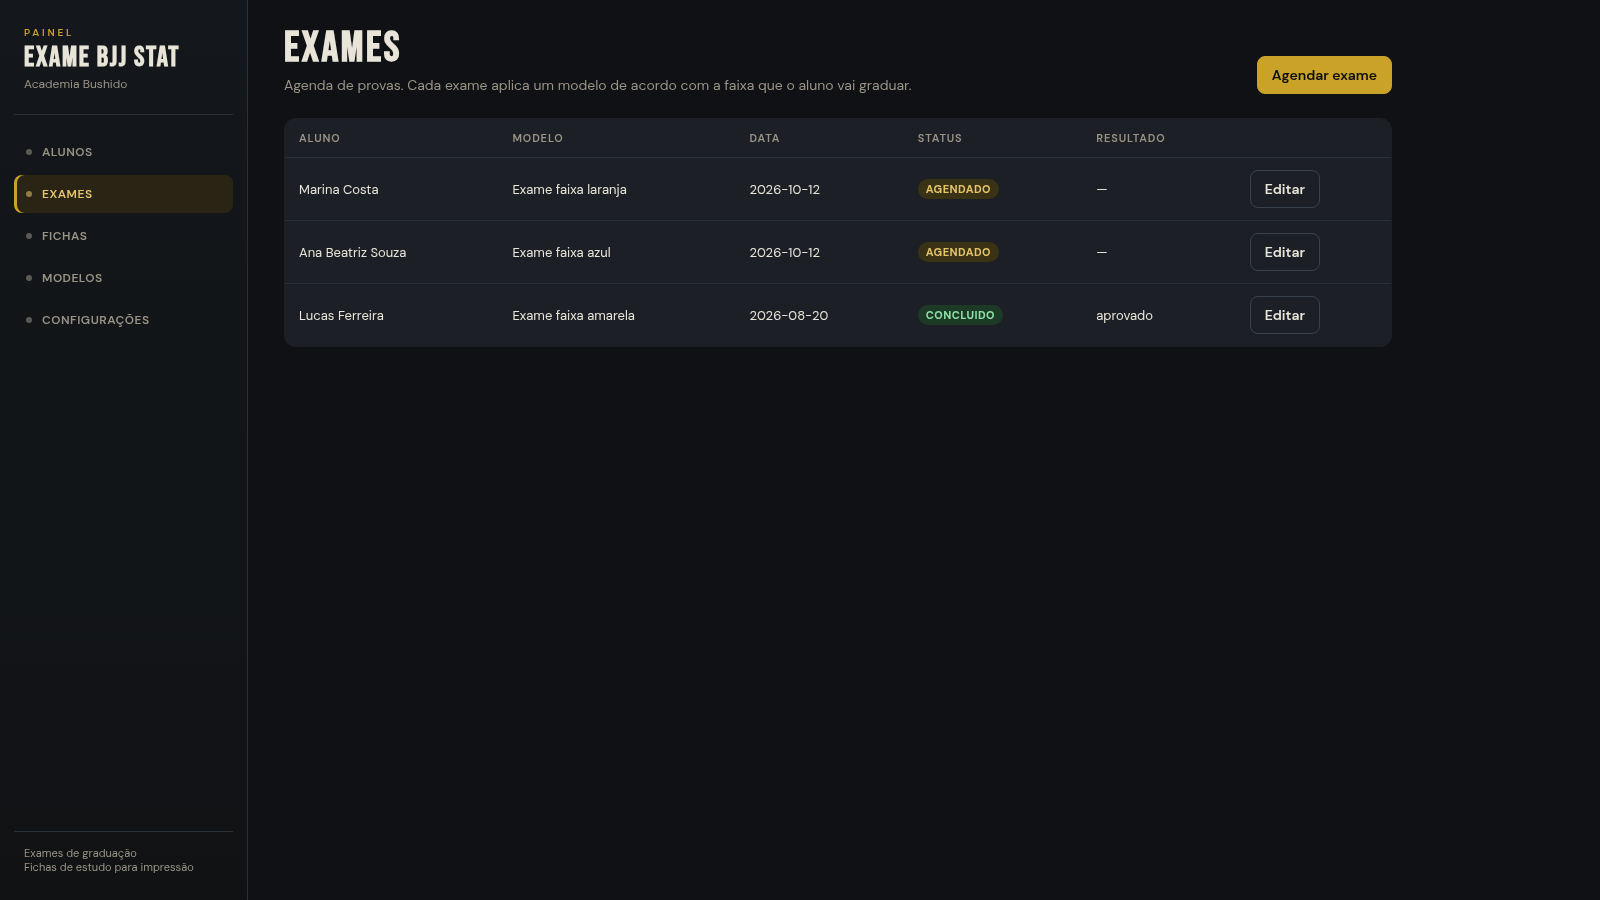Select the Exames sidebar item
The width and height of the screenshot is (1600, 900).
click(x=123, y=194)
